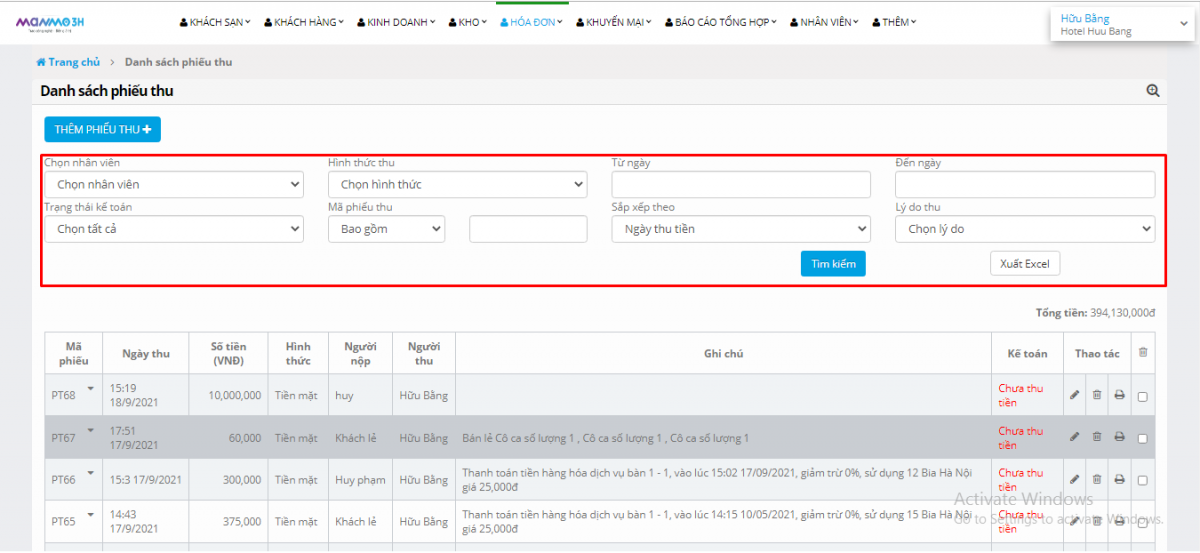The width and height of the screenshot is (1200, 553).
Task: Select the checkbox in the PT67 row
Action: [x=1143, y=438]
